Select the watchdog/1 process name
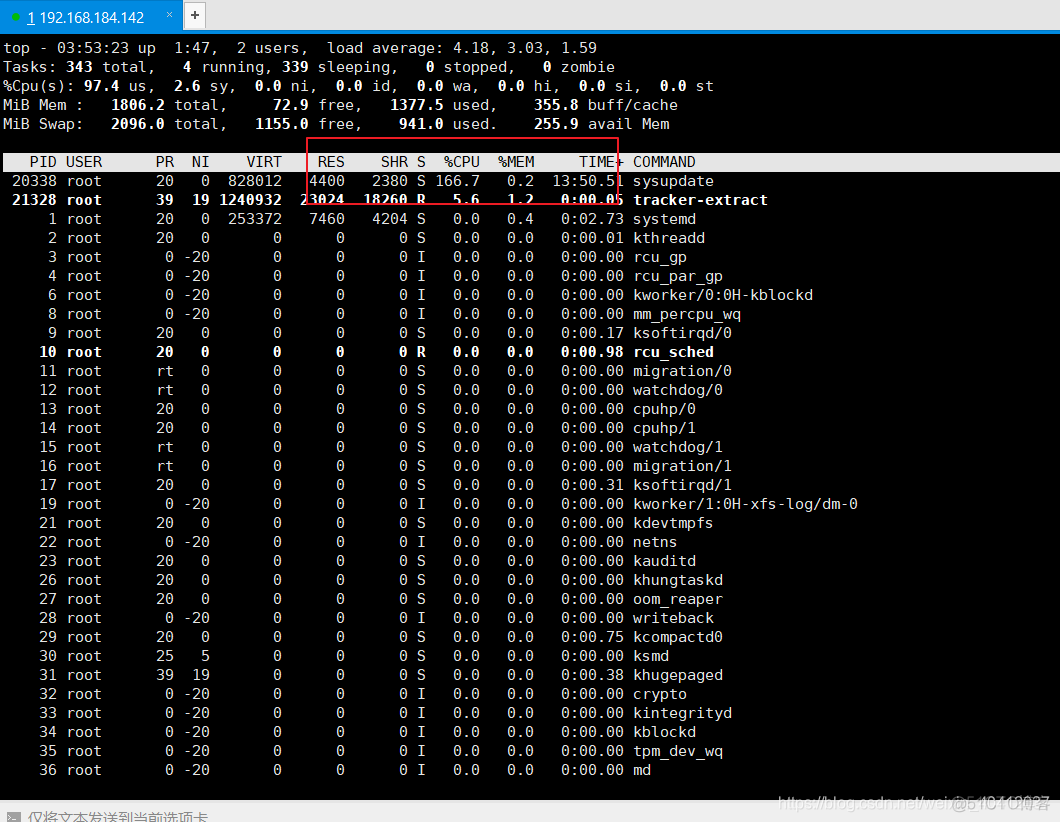 click(x=678, y=446)
